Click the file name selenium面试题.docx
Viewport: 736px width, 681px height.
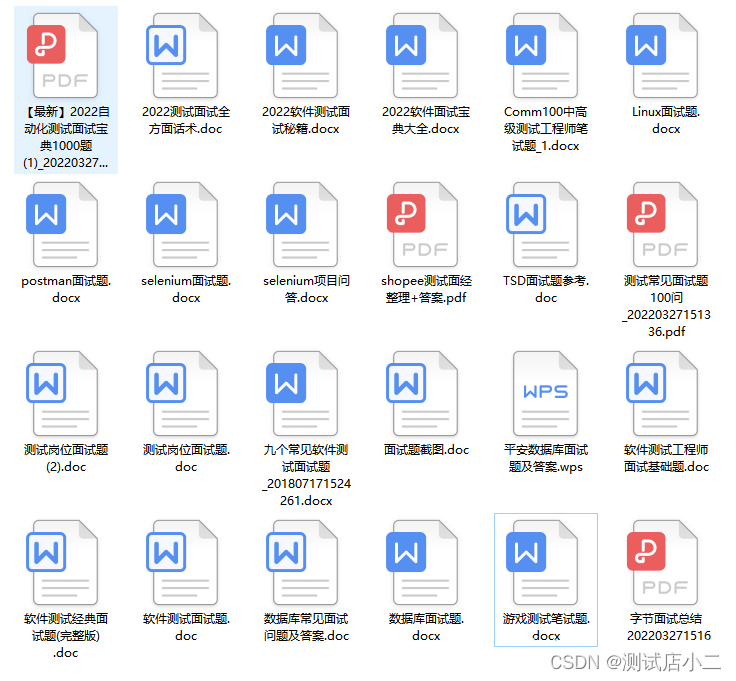[186, 289]
